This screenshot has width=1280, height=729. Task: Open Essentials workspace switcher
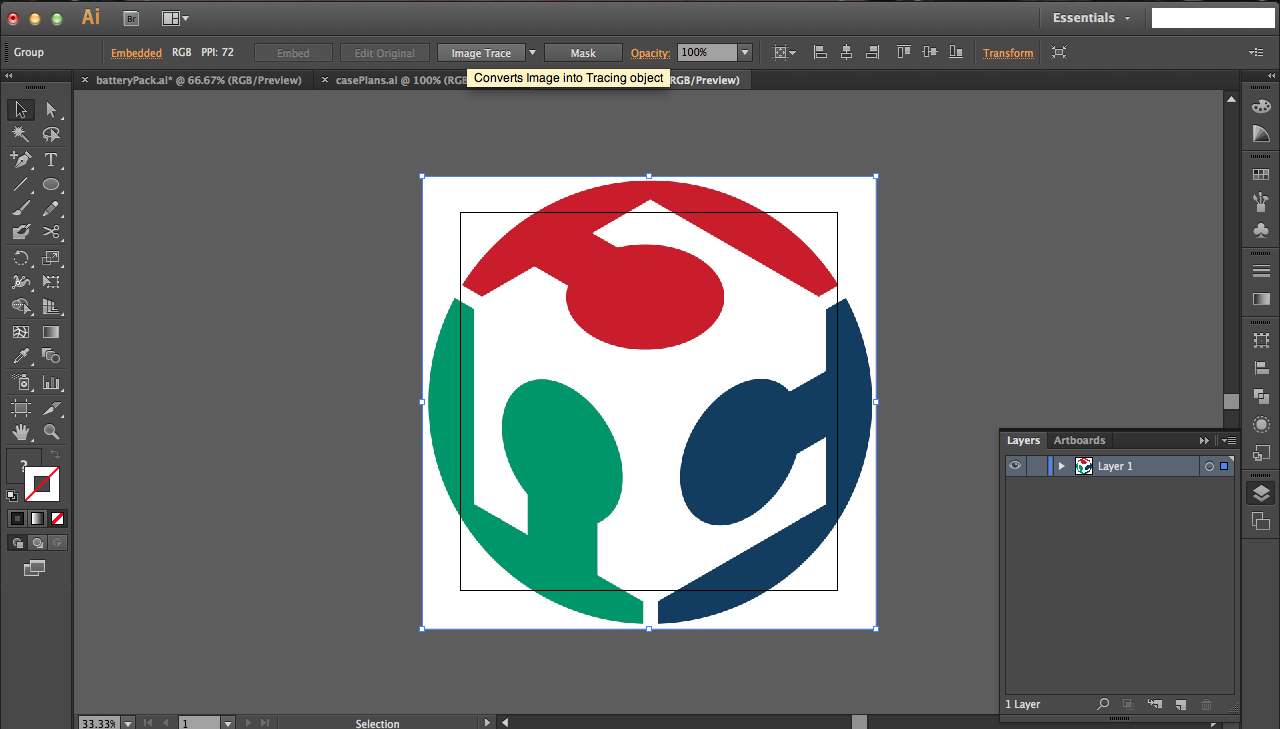(x=1091, y=18)
